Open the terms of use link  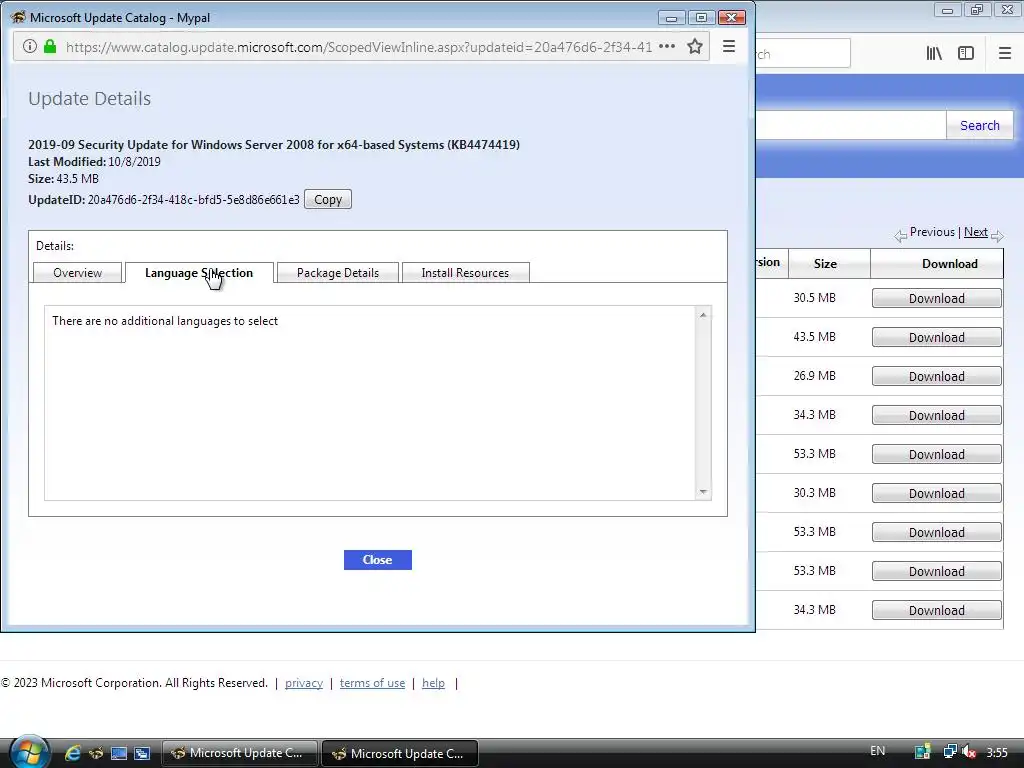pos(372,683)
